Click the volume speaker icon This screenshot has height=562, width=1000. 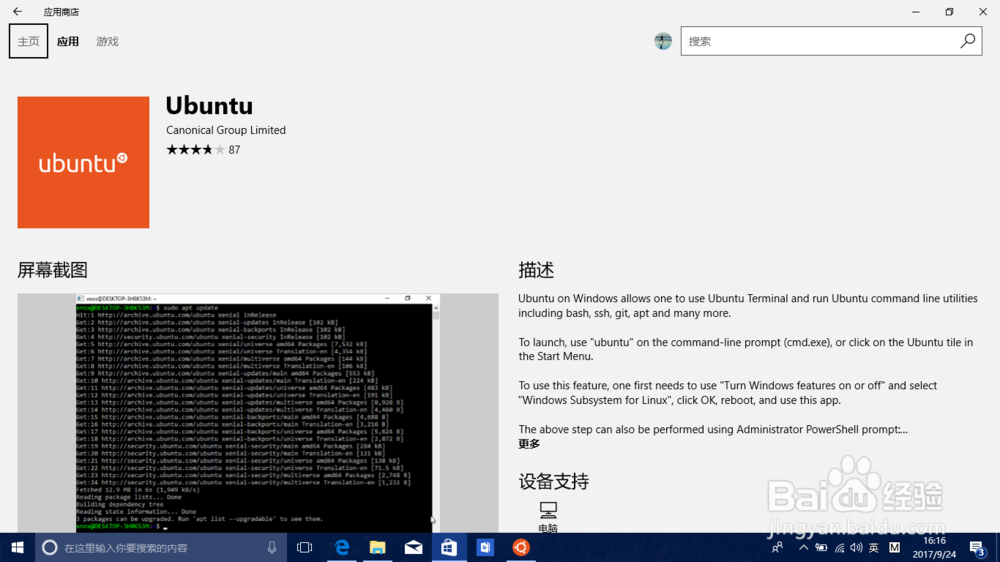pos(857,547)
